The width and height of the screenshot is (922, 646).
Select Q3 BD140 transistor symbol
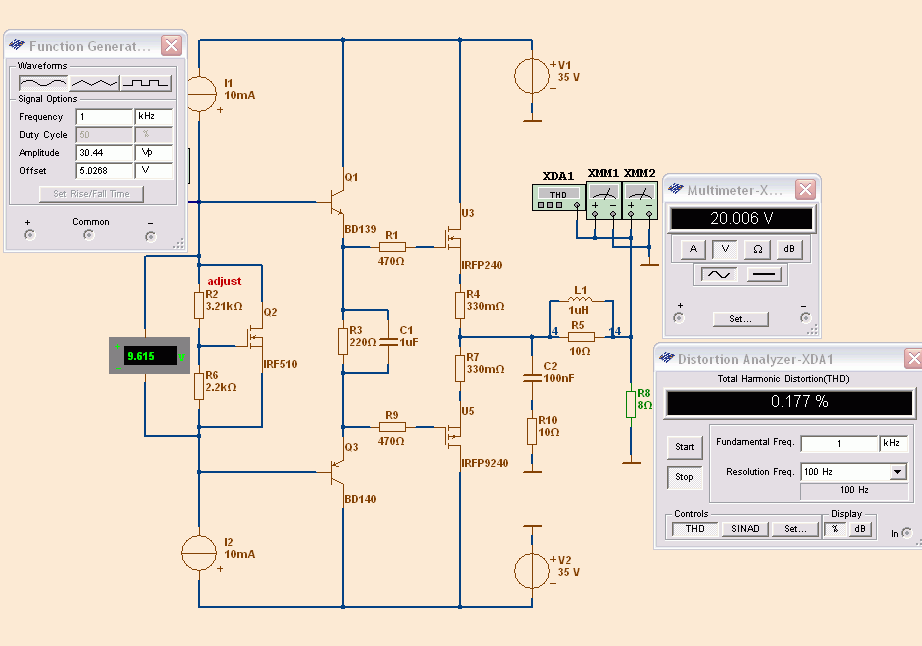[x=336, y=471]
